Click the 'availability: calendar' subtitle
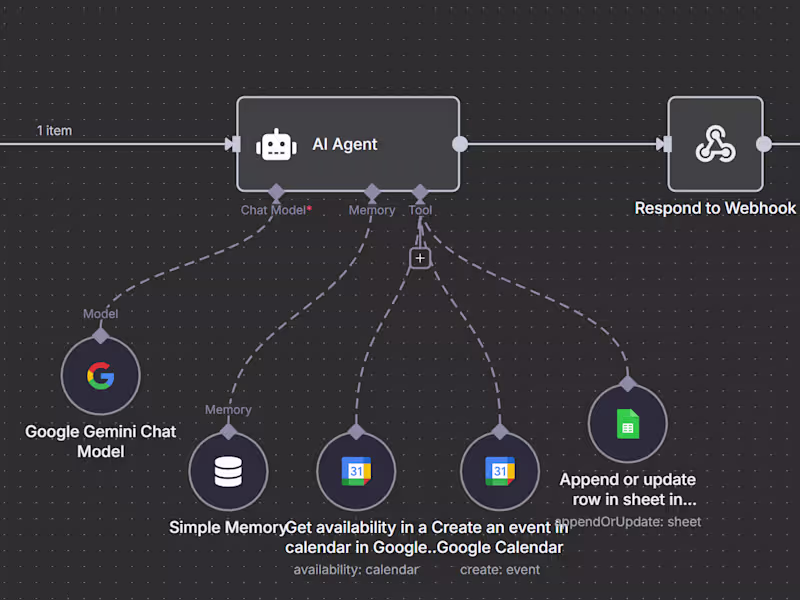 coord(356,569)
